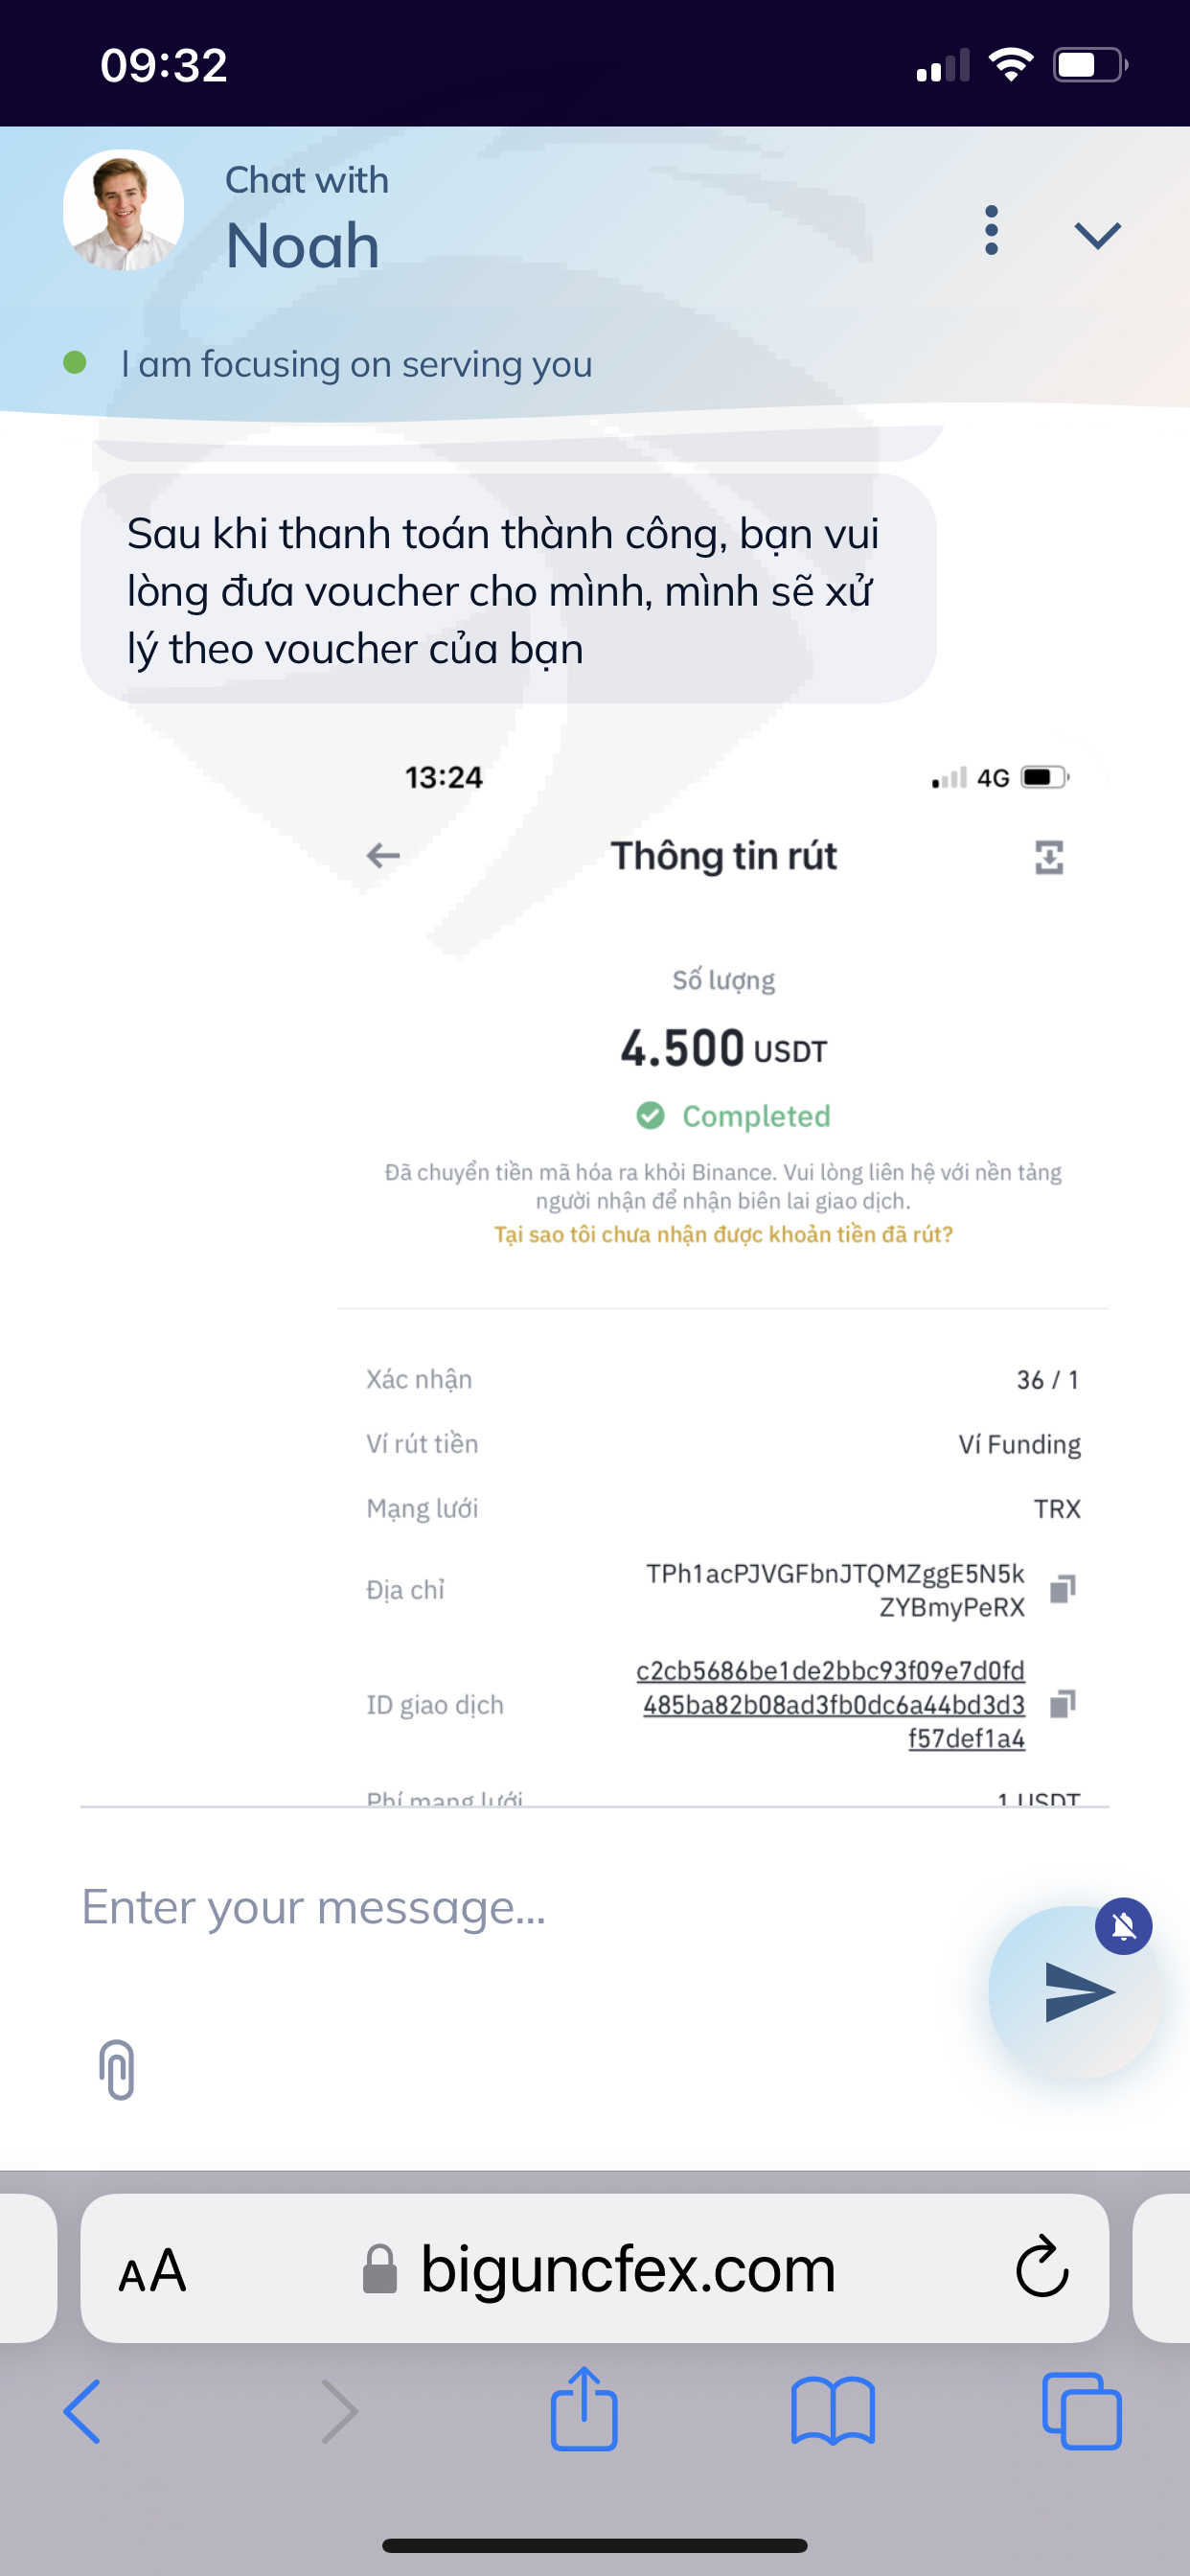
Task: Toggle the muted notification bell
Action: (x=1123, y=1926)
